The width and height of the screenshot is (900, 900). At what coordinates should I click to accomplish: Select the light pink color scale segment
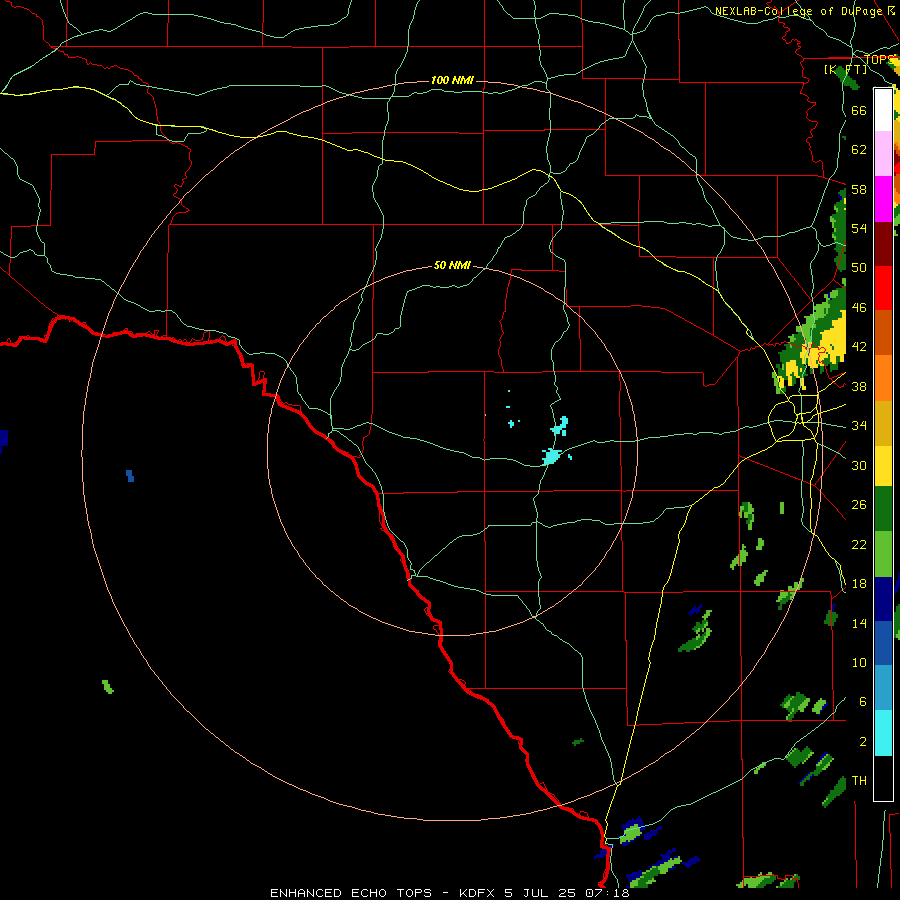pyautogui.click(x=883, y=153)
